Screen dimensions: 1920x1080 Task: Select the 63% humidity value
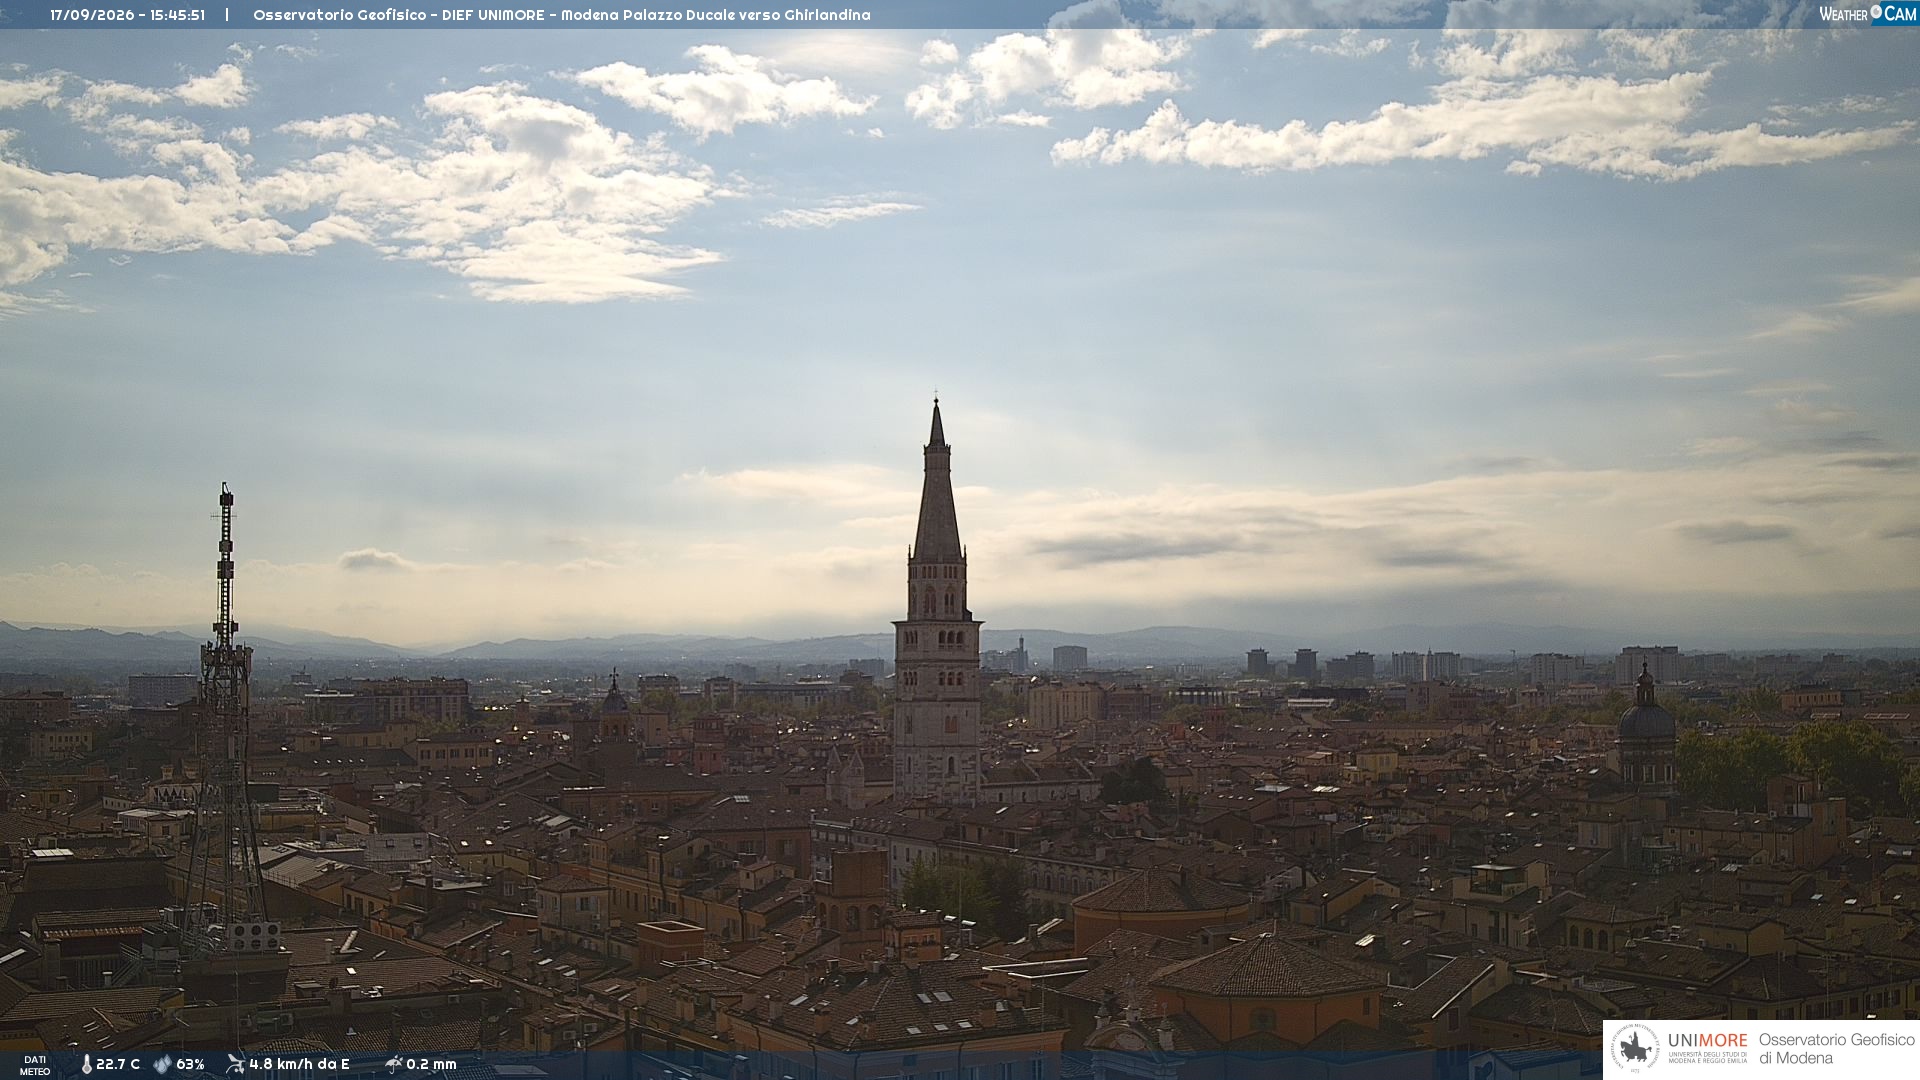(190, 1064)
